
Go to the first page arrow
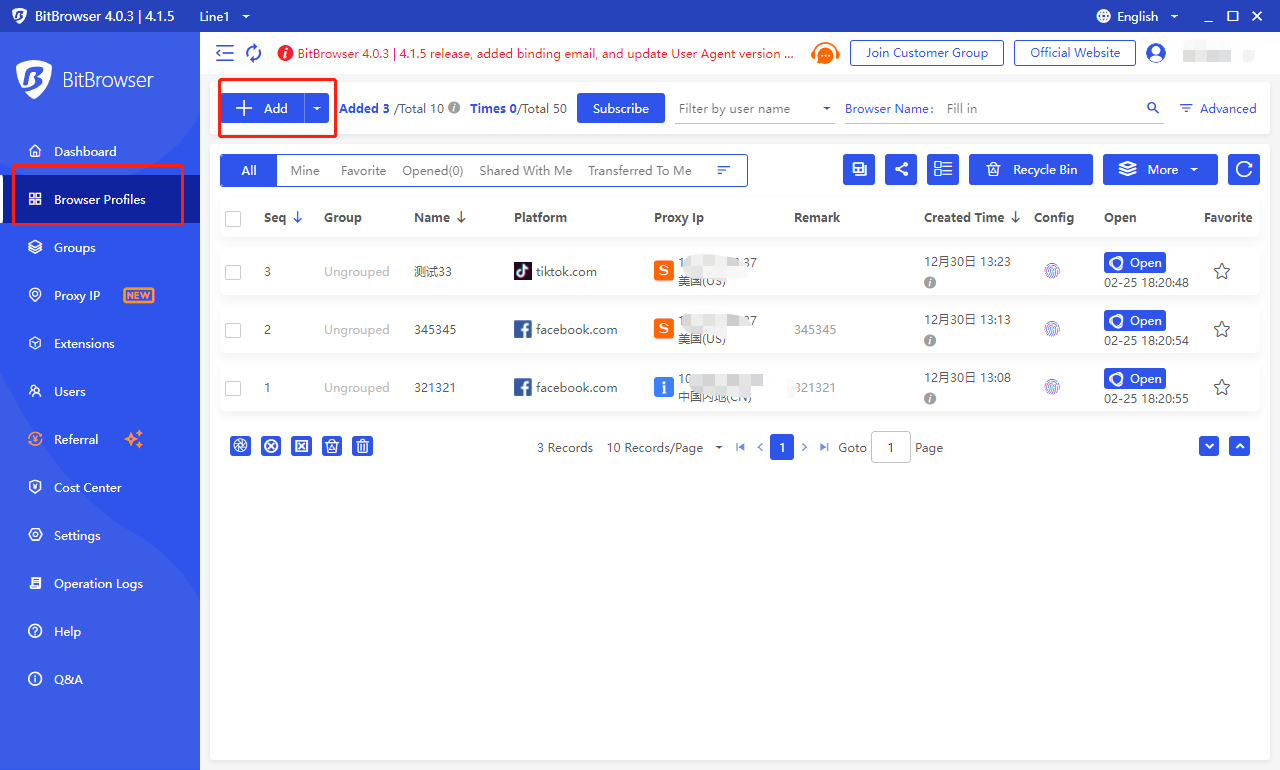pos(740,448)
